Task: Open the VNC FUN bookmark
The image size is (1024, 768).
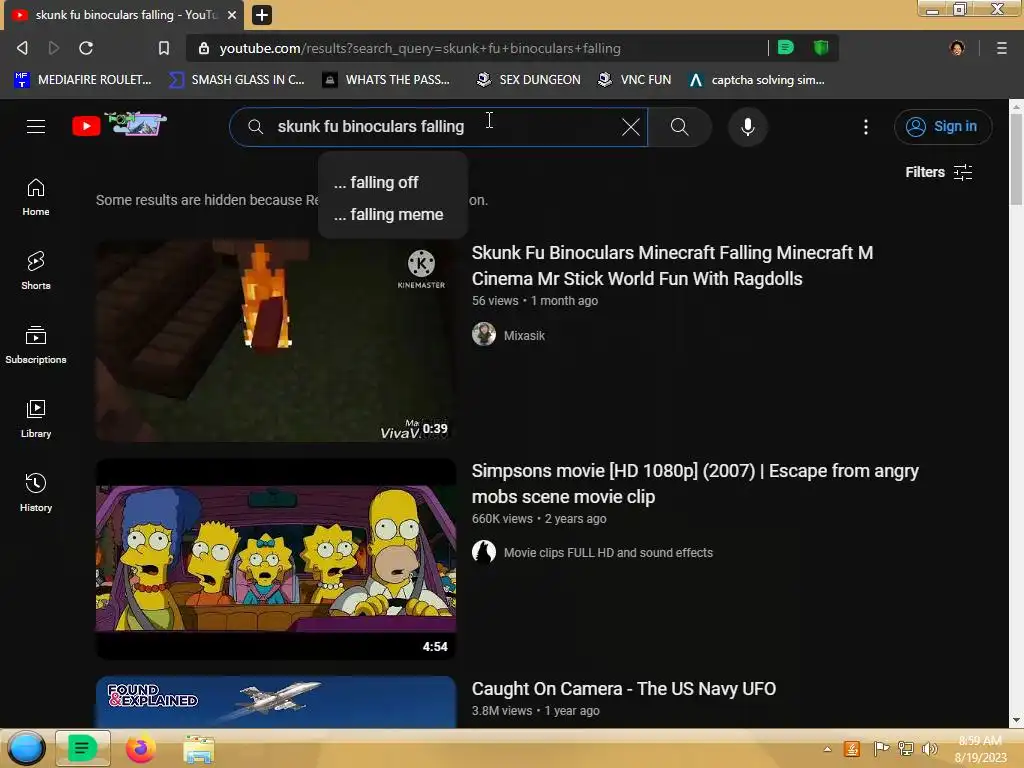Action: [x=635, y=80]
